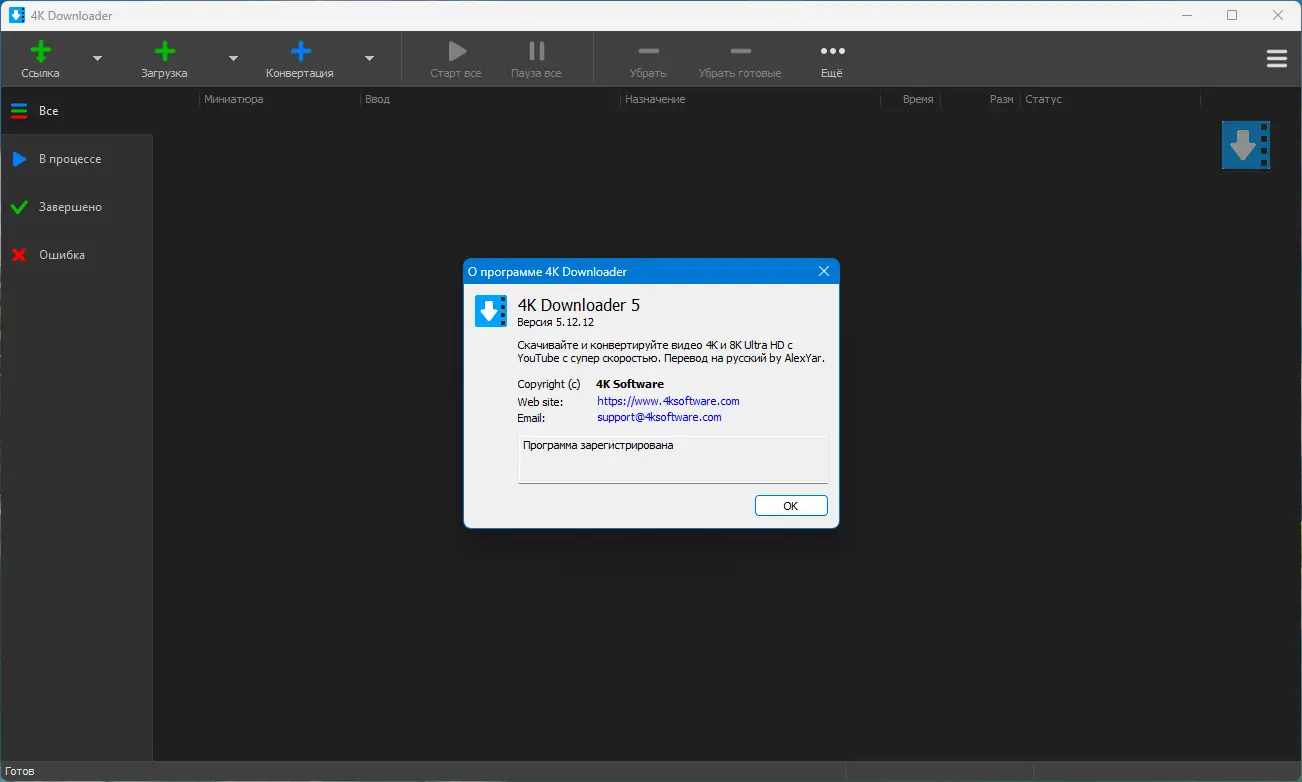Open the https://www.4ksoftware.com link
This screenshot has width=1302, height=782.
tap(668, 401)
